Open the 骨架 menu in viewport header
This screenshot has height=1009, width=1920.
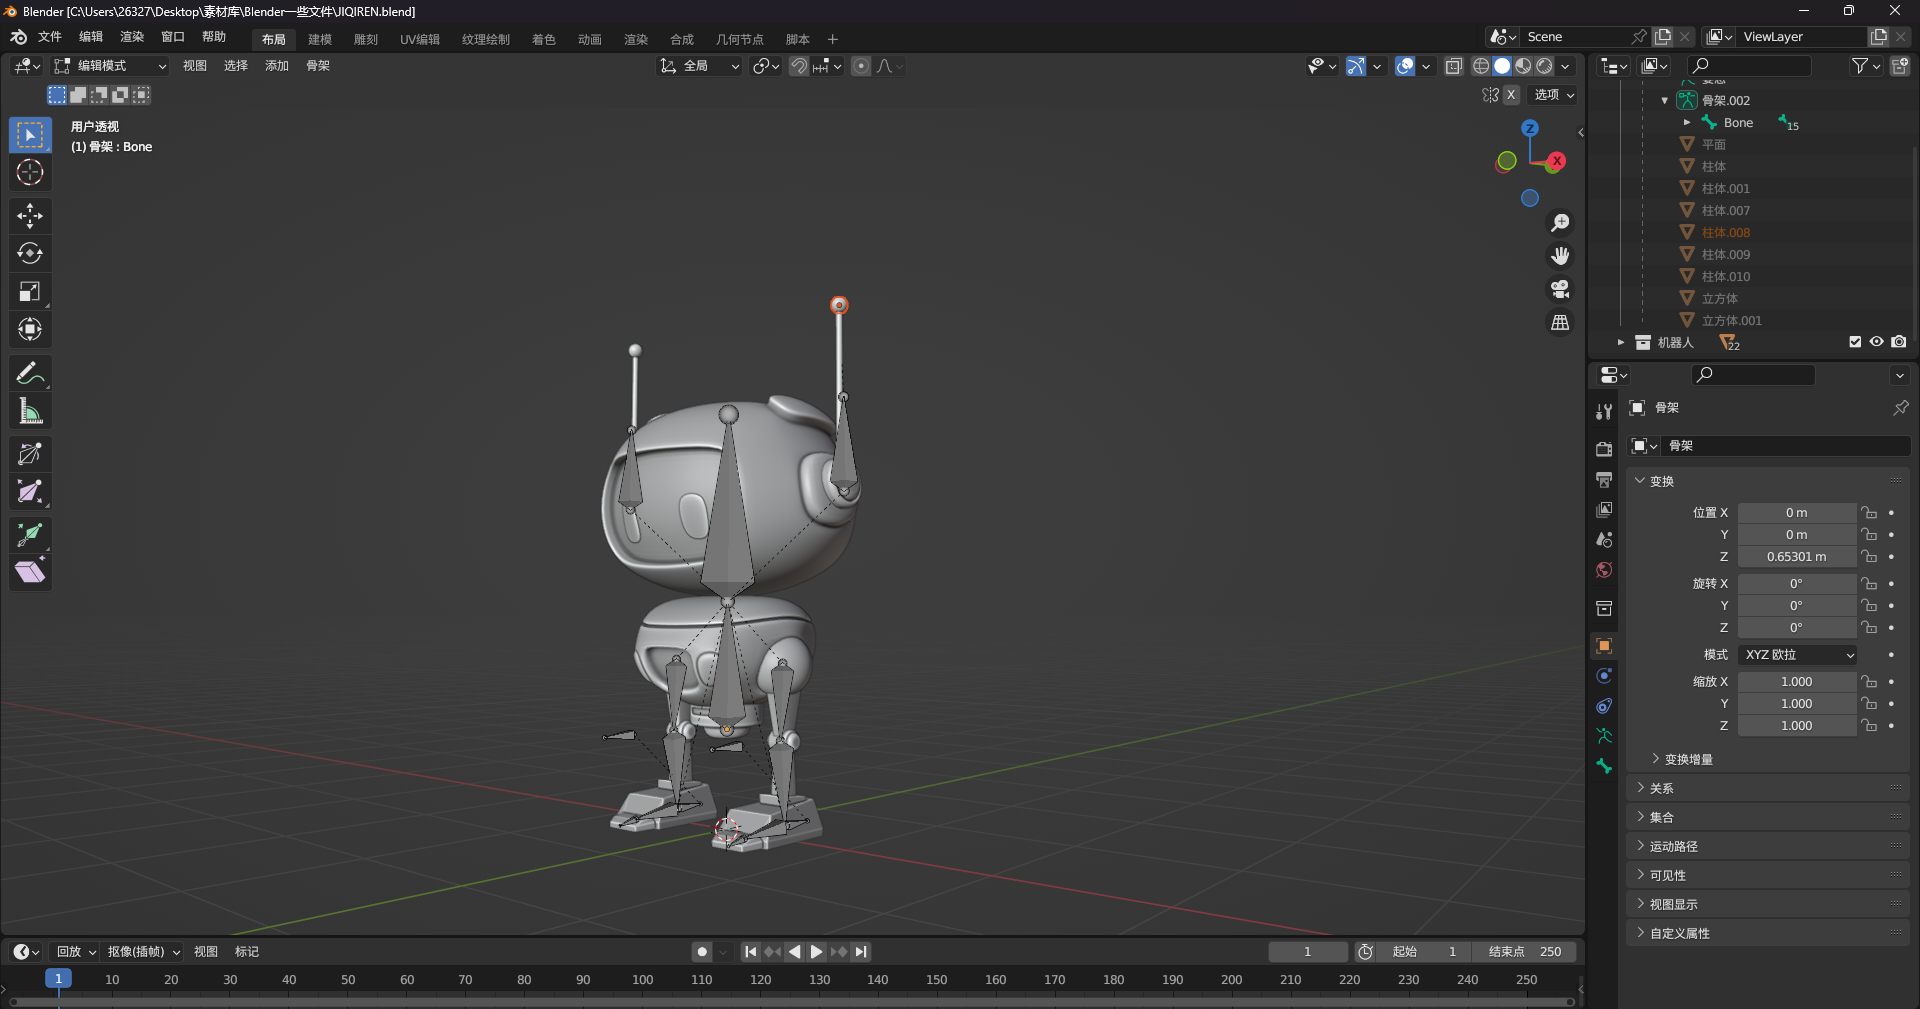point(318,66)
